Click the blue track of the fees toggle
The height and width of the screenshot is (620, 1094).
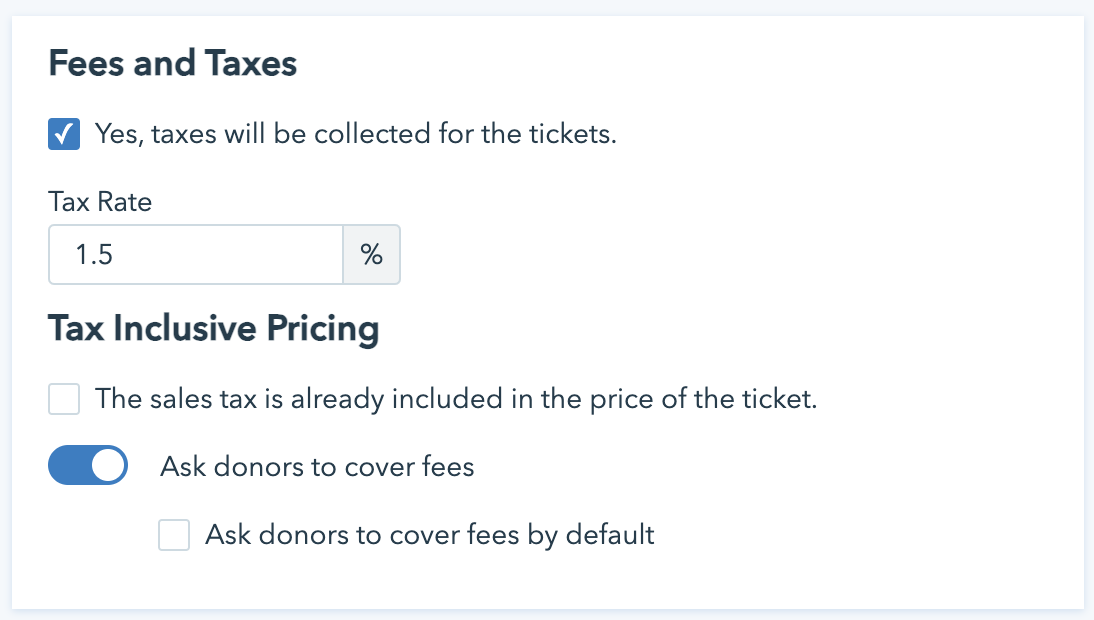pos(68,466)
